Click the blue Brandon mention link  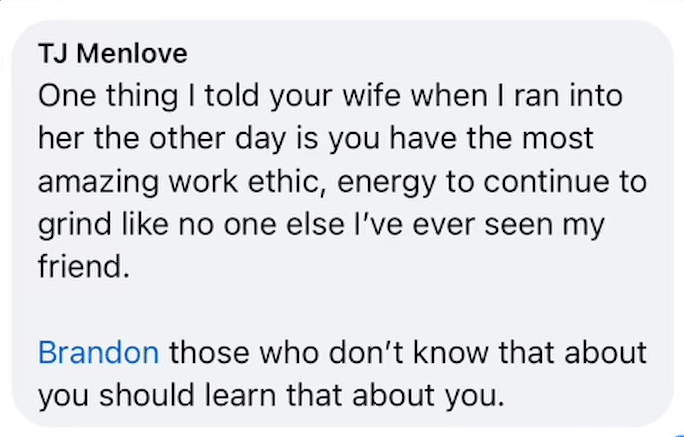click(x=99, y=352)
